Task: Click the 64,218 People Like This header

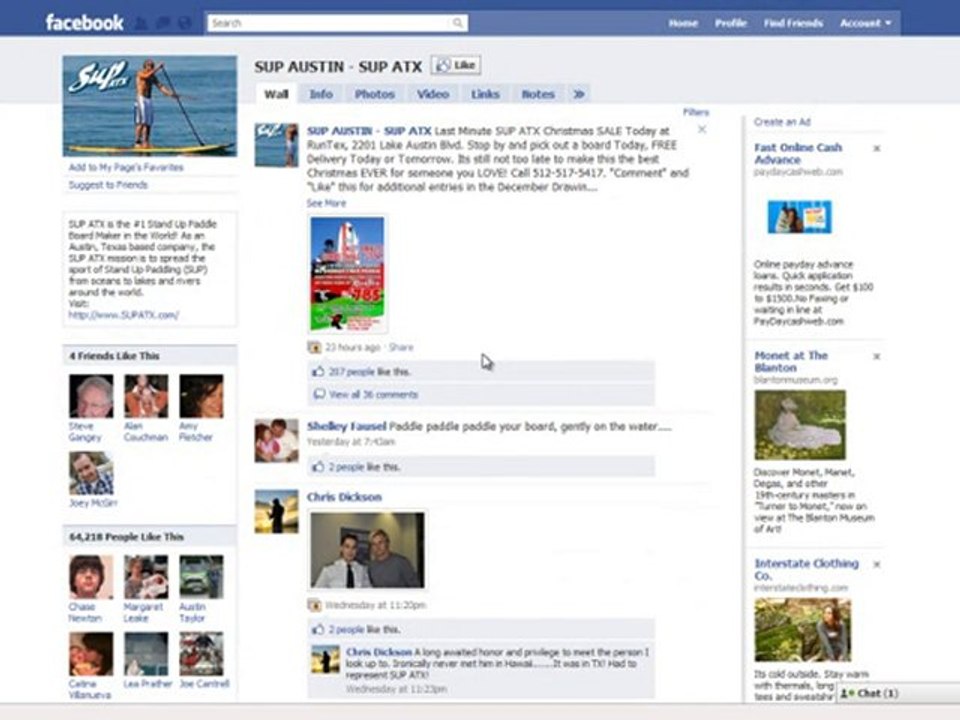Action: click(x=150, y=537)
